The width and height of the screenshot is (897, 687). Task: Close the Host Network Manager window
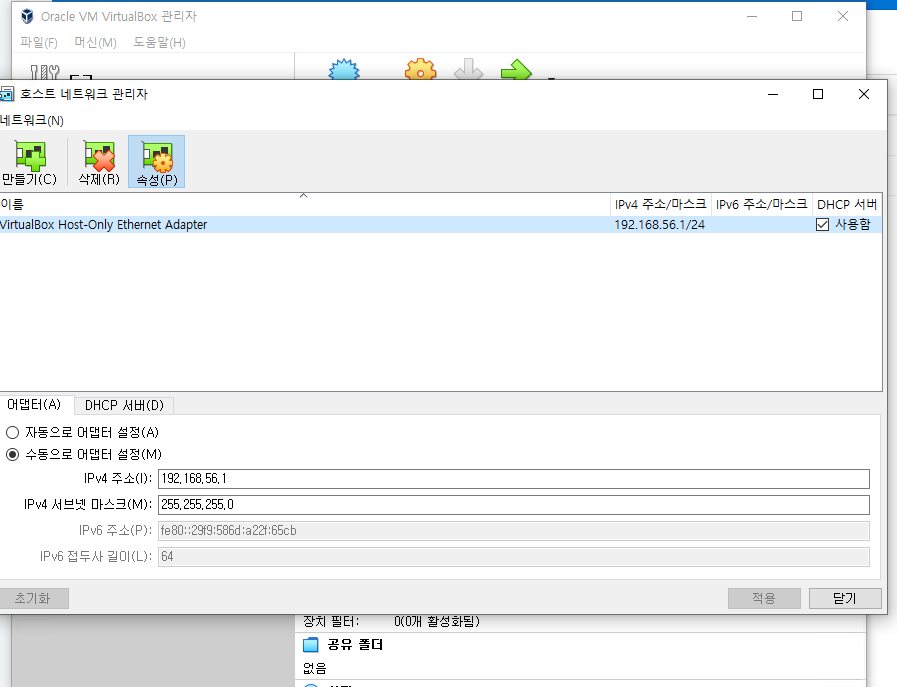864,94
